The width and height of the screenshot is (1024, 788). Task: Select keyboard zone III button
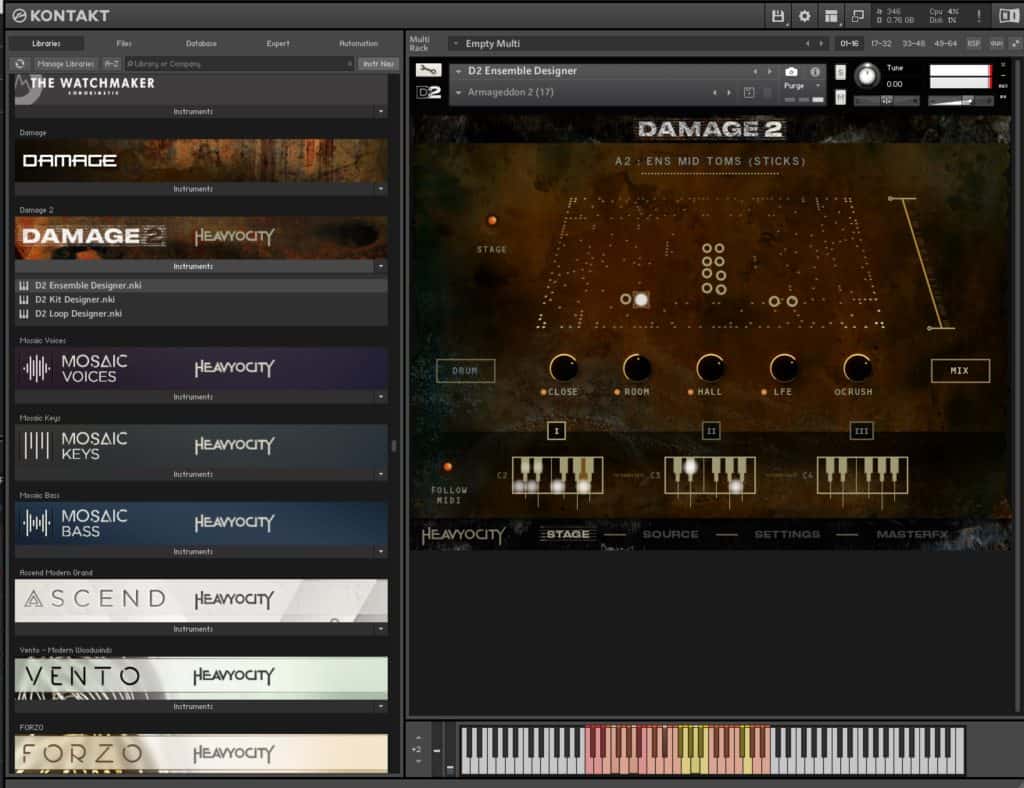[861, 431]
